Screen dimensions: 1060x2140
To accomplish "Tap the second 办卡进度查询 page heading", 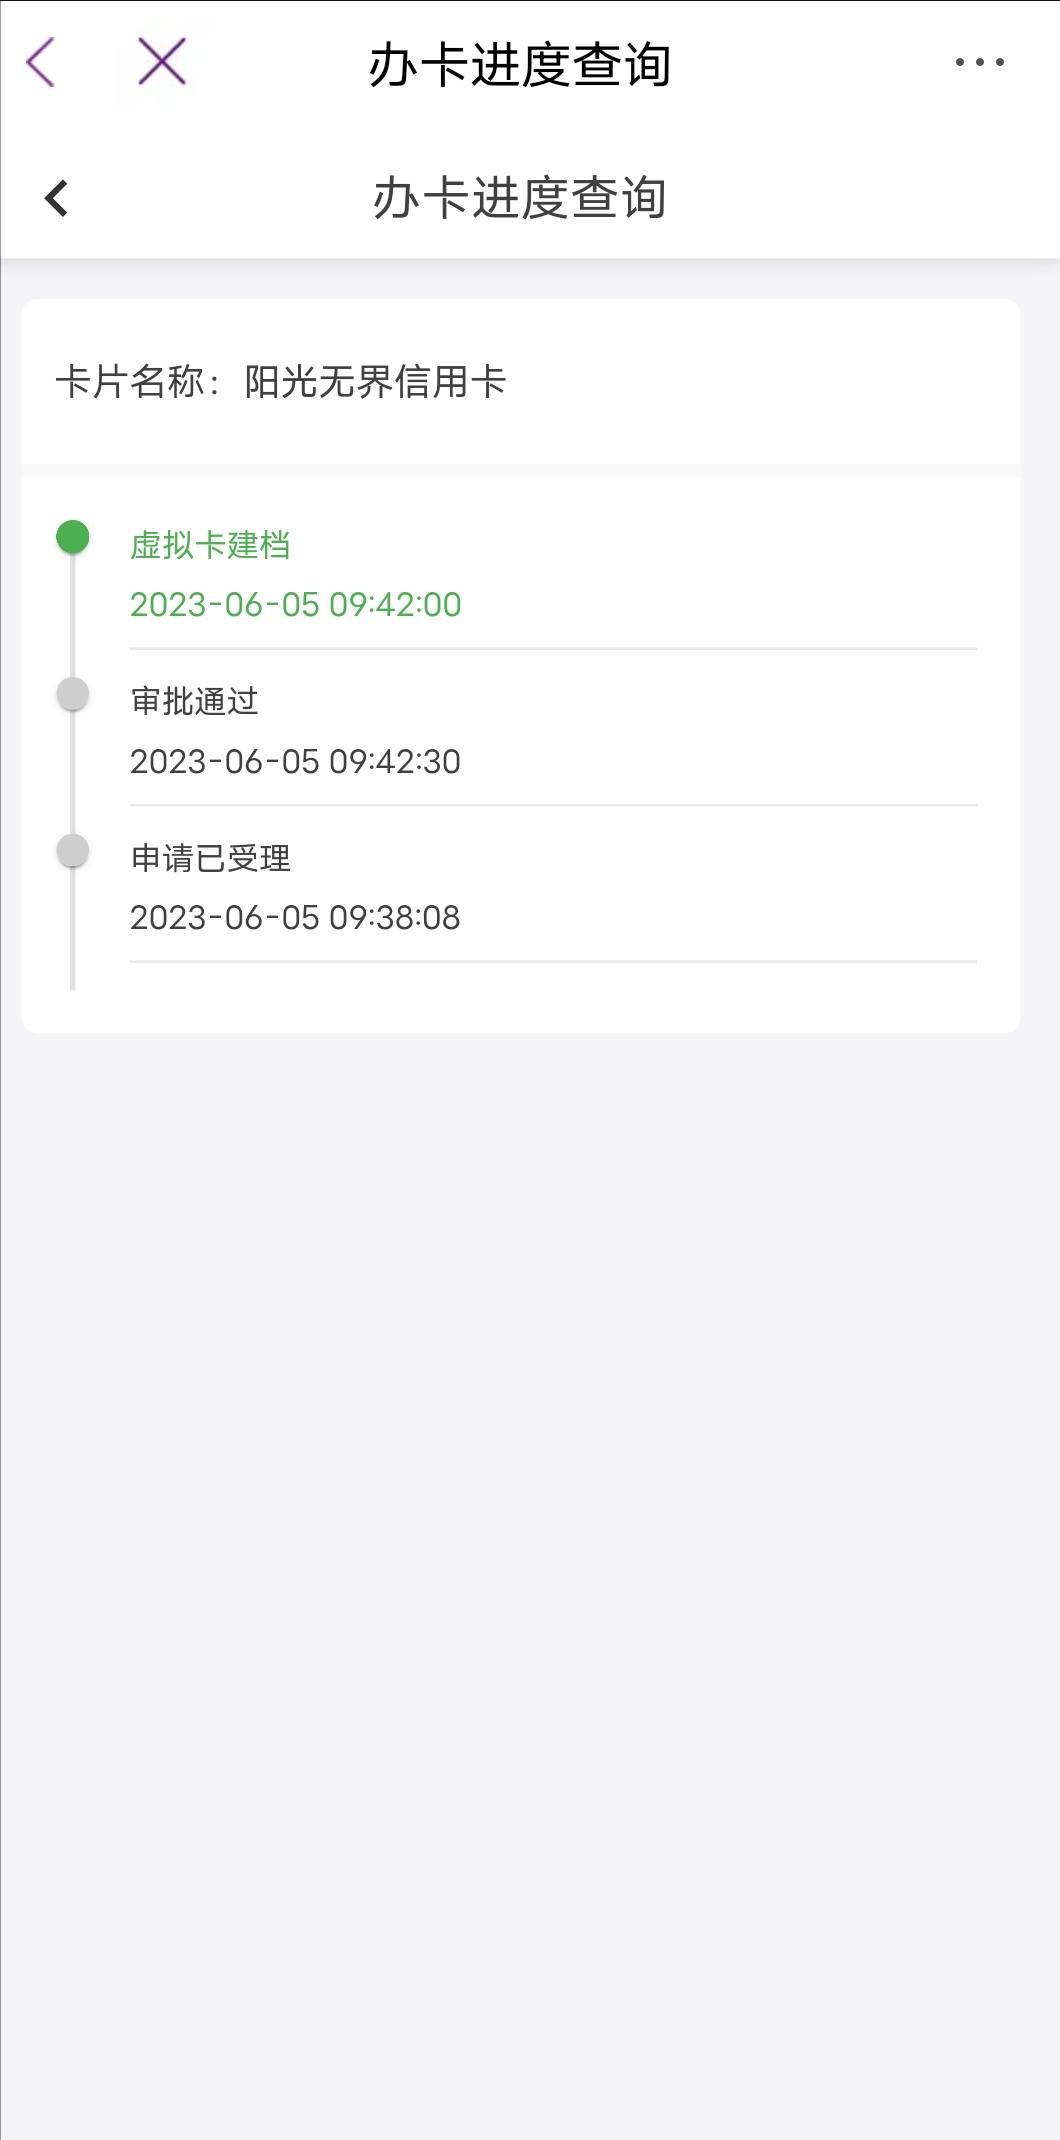I will pos(519,198).
